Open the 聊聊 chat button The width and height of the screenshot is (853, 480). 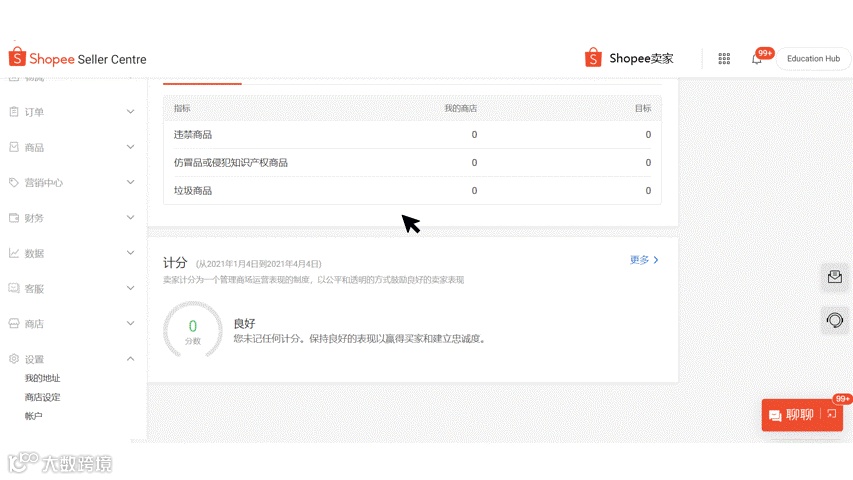coord(802,415)
